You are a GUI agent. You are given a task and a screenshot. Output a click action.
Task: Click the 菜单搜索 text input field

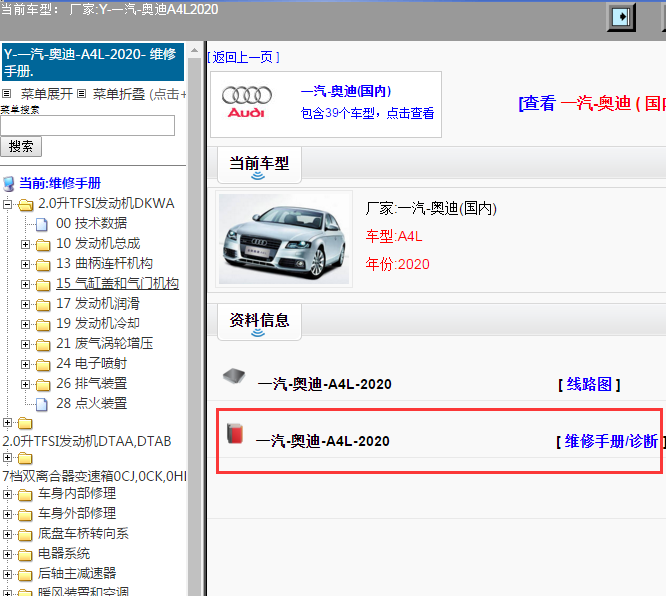point(87,125)
